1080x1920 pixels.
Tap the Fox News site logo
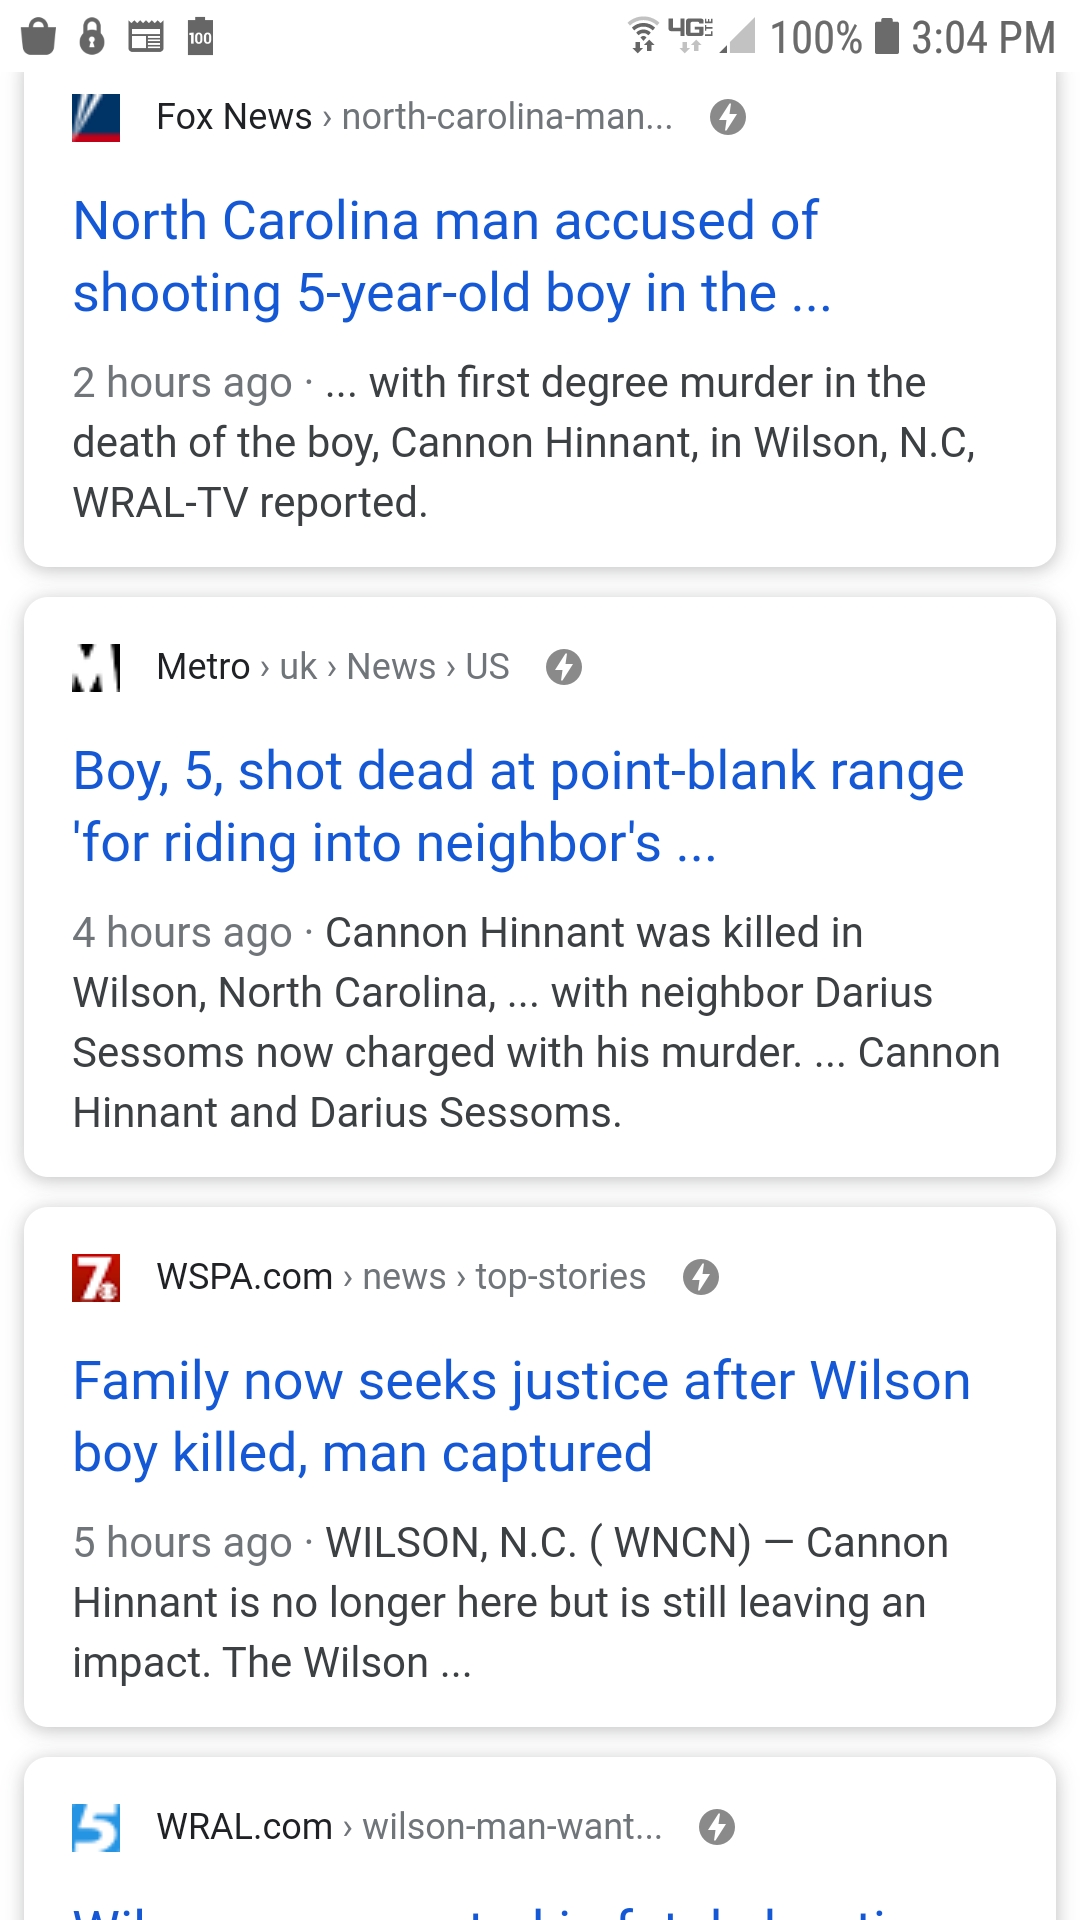pos(96,118)
